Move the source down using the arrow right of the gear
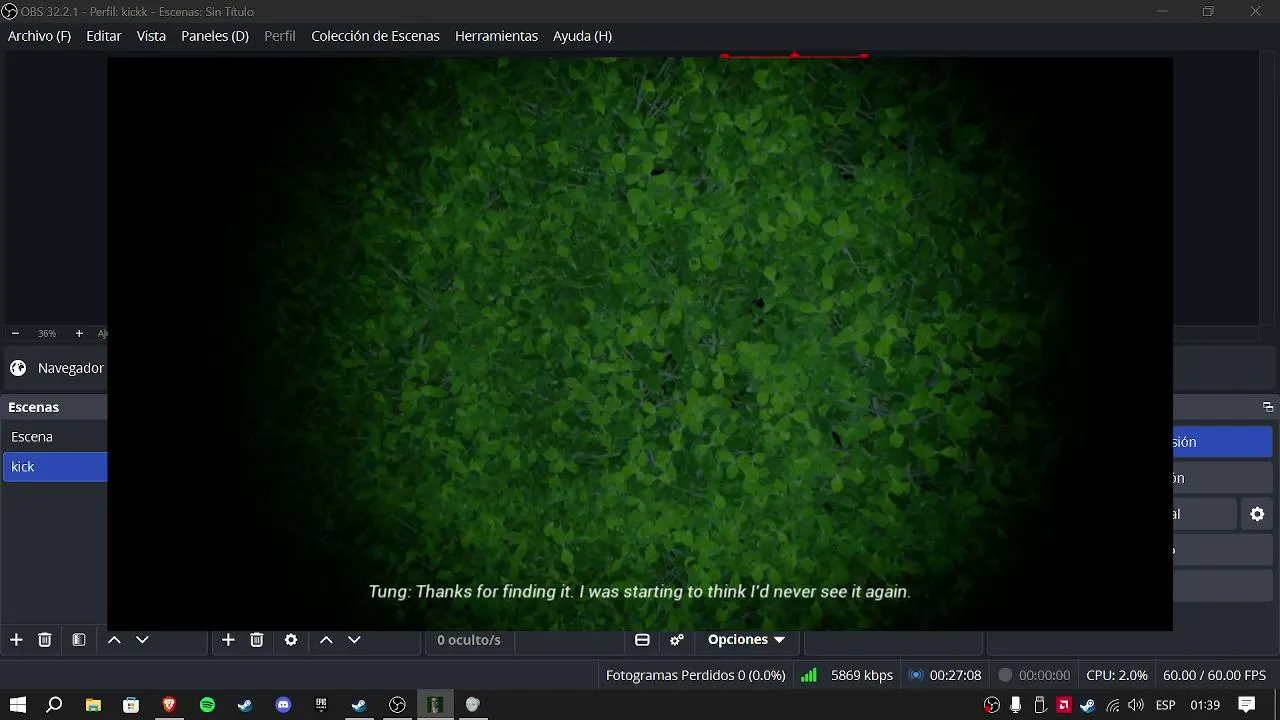The image size is (1280, 720). click(x=354, y=640)
